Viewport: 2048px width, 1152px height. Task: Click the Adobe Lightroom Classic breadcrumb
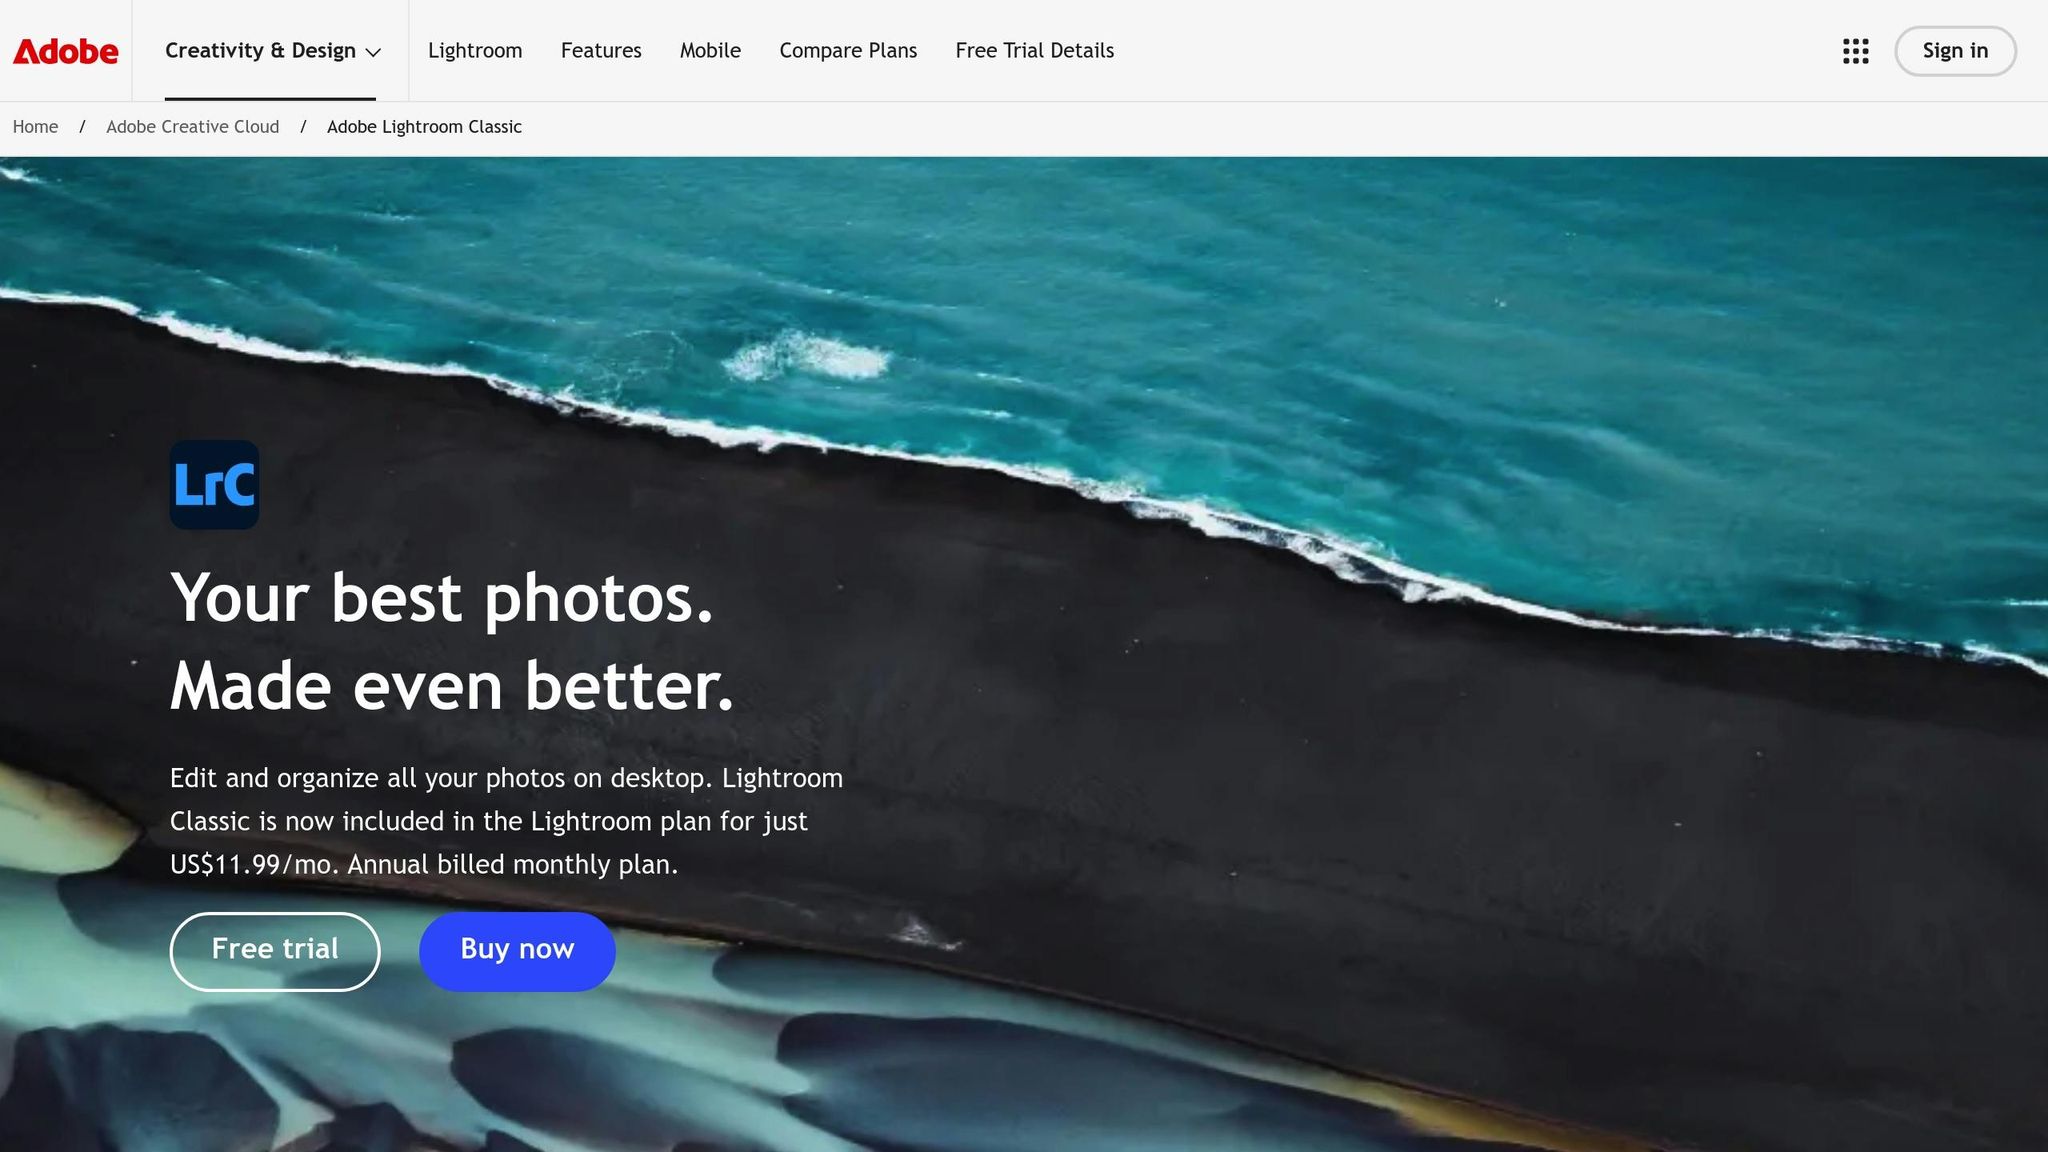pyautogui.click(x=424, y=127)
